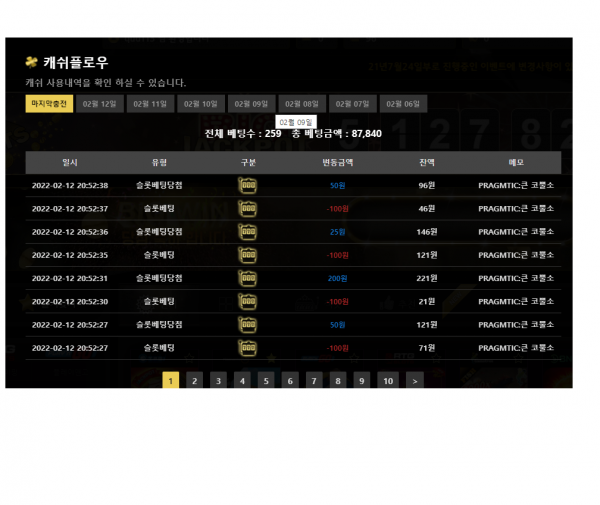Click the 71원 balance value

tap(427, 348)
